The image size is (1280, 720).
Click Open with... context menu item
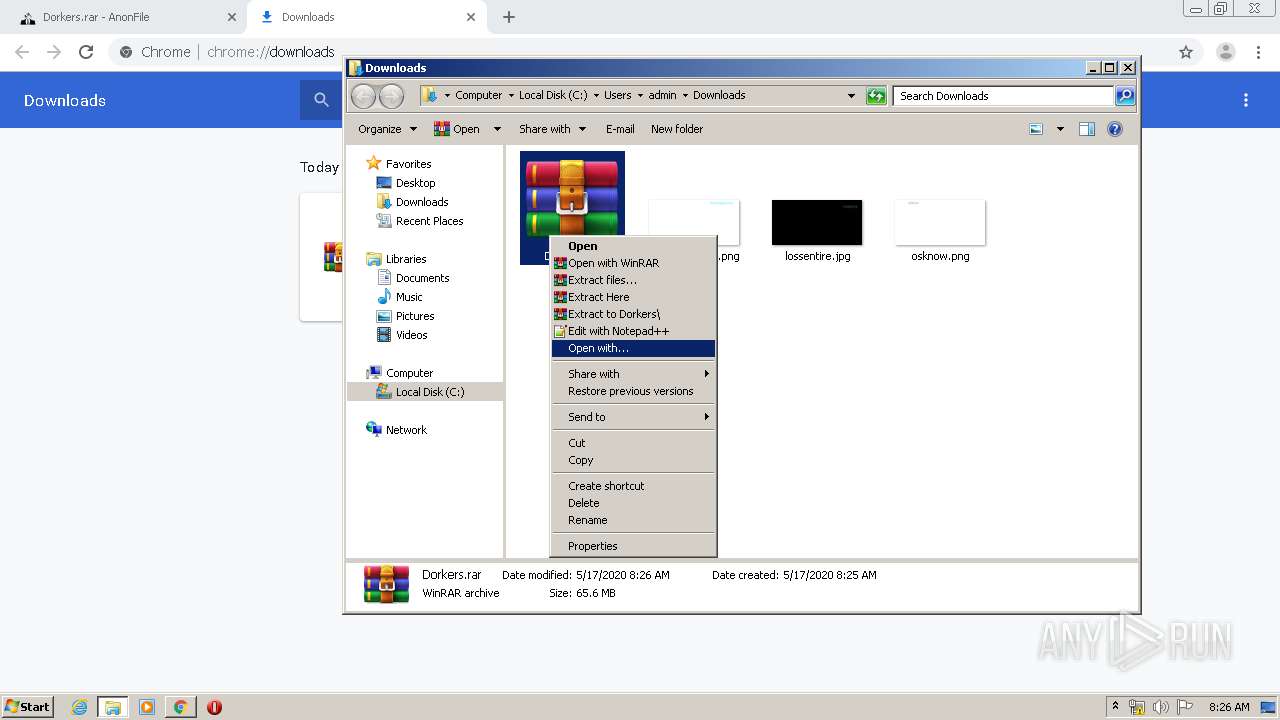[633, 348]
